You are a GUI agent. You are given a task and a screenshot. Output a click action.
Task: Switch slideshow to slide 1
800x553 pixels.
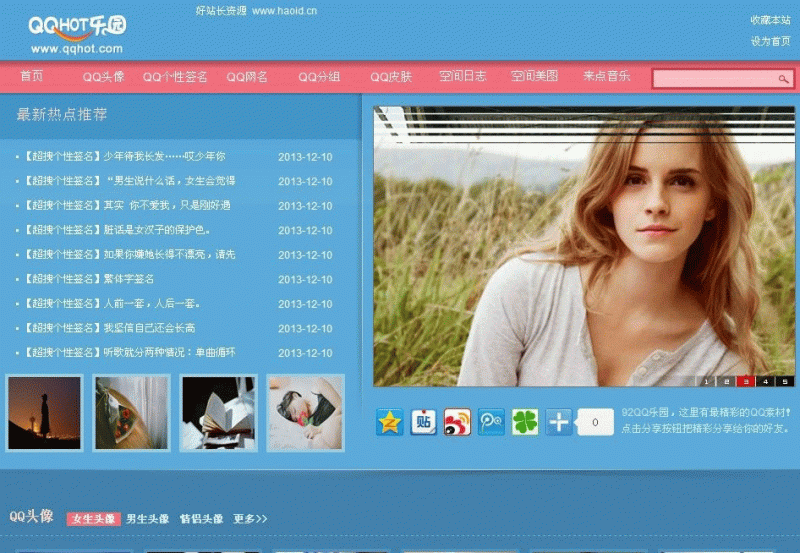[707, 382]
